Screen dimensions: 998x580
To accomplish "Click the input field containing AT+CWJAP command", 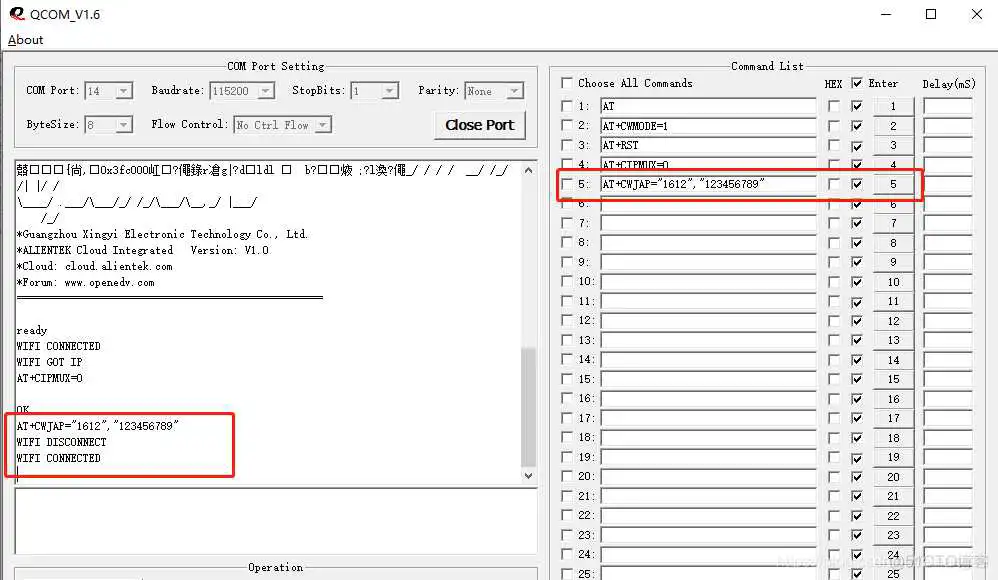I will point(708,184).
